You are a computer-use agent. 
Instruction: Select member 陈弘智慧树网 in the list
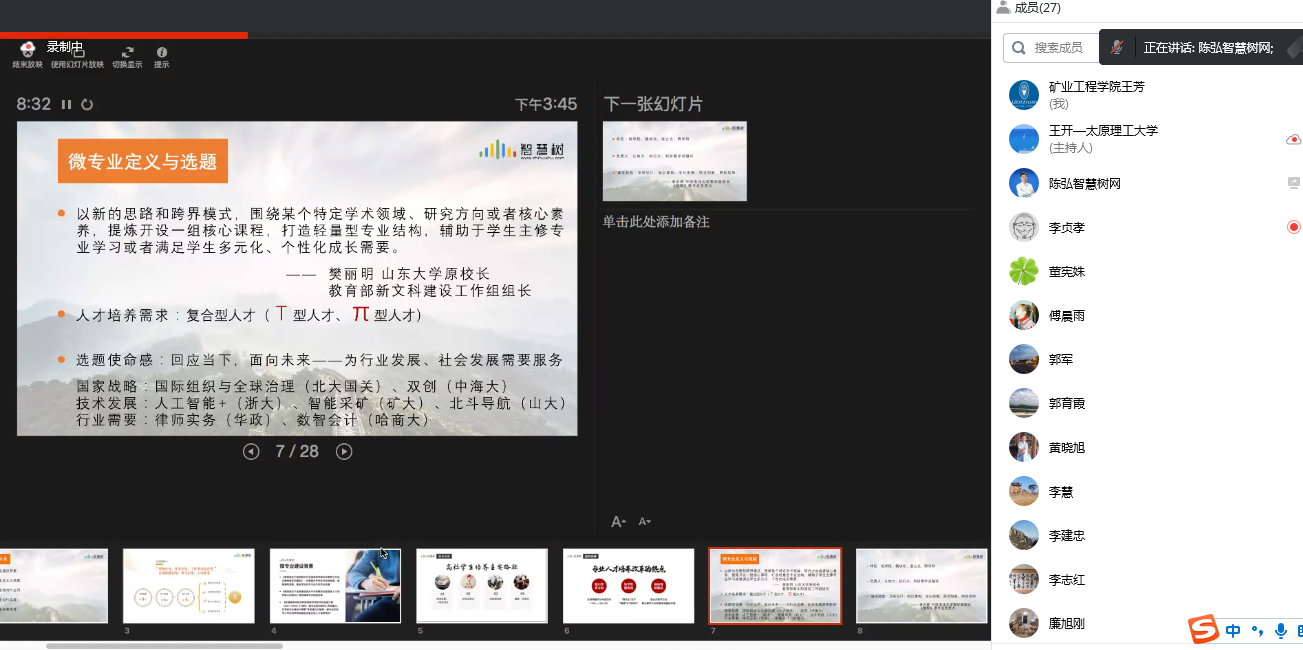[x=1084, y=184]
